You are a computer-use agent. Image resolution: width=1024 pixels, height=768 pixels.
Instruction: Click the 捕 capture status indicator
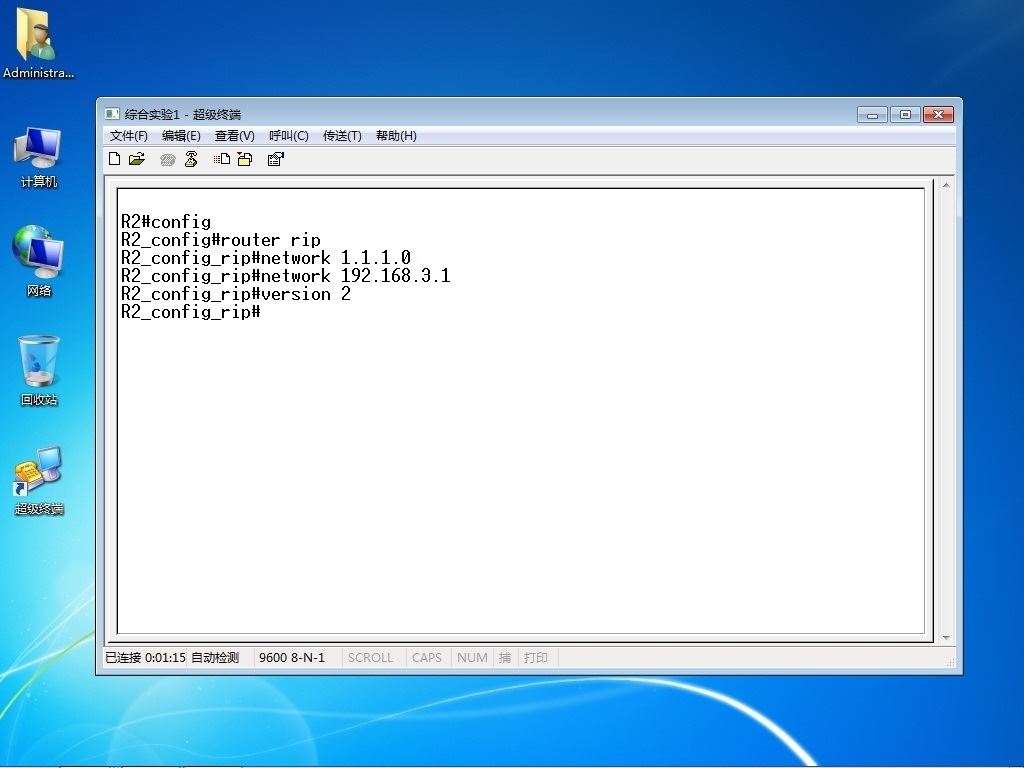(505, 658)
